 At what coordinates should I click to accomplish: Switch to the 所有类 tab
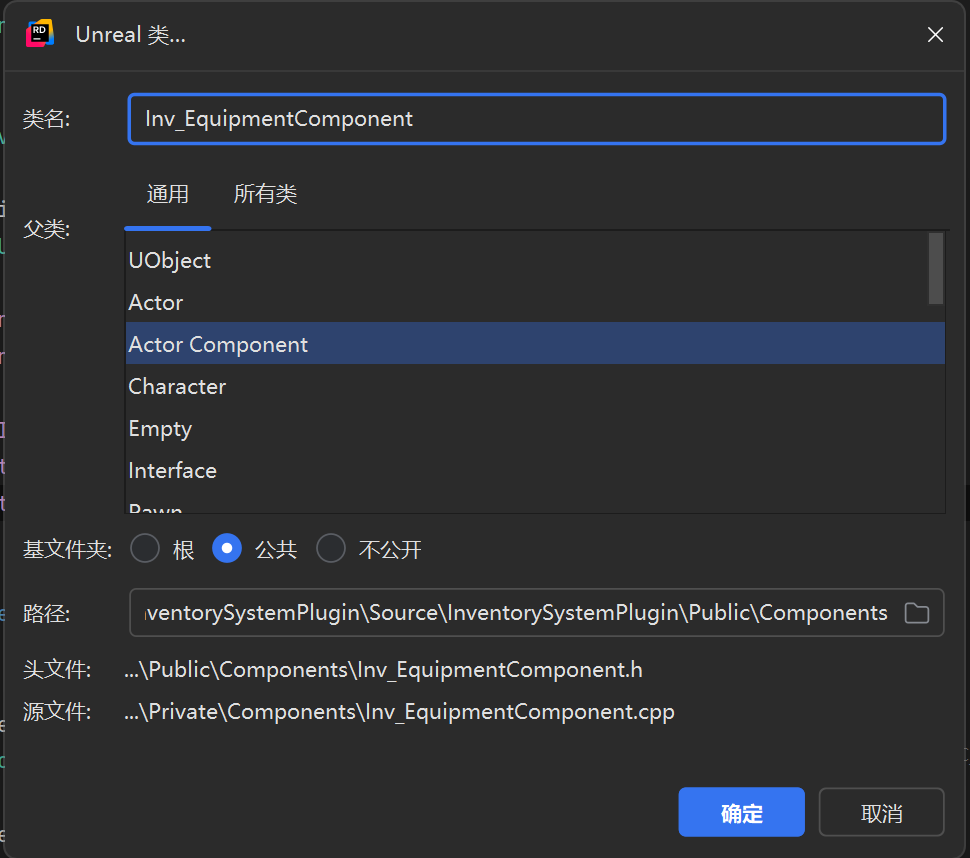[265, 194]
